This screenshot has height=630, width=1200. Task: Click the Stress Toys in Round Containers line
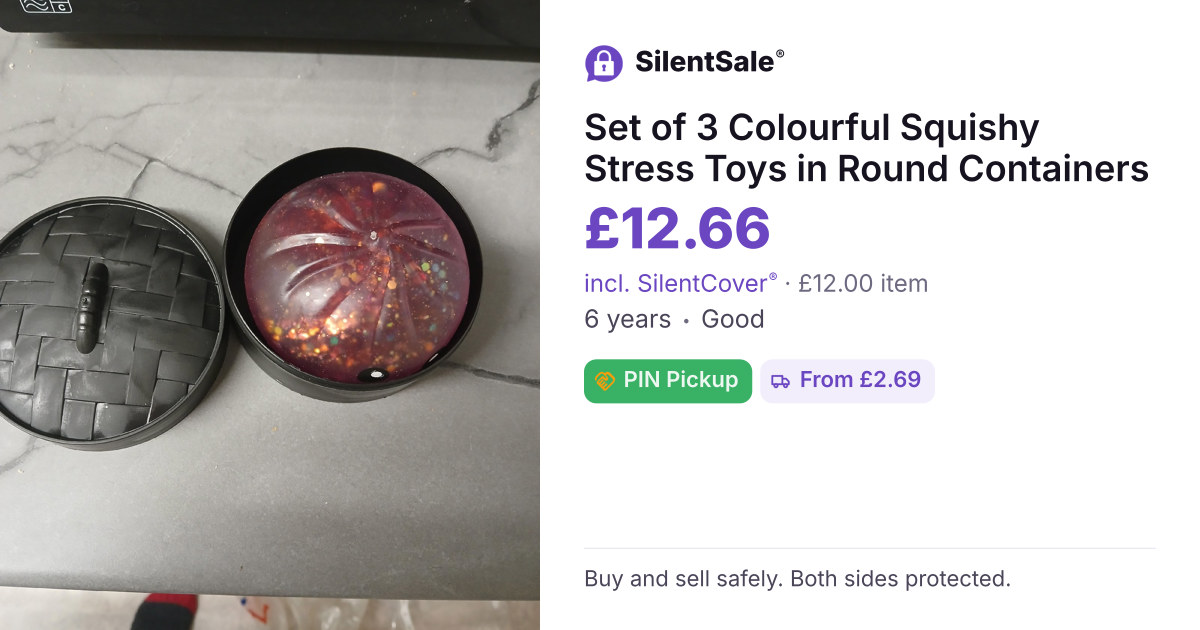[867, 169]
